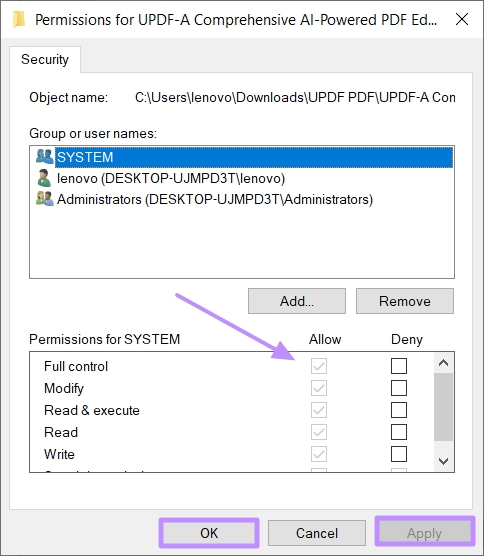Click the permissions list scrollbar thumb
This screenshot has width=484, height=556.
pyautogui.click(x=443, y=407)
